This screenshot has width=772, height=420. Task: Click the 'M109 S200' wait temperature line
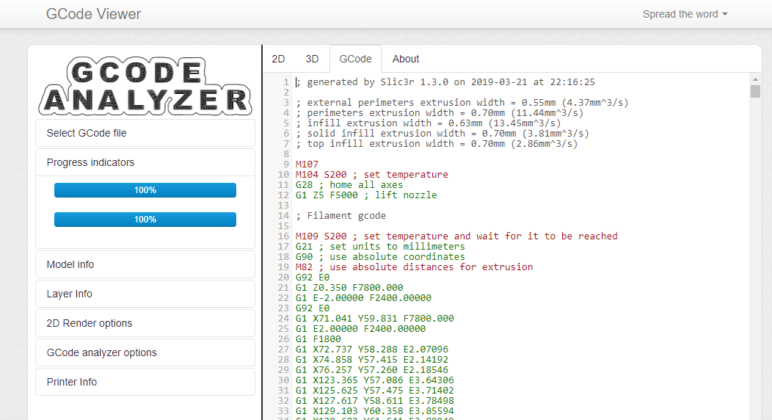point(456,236)
